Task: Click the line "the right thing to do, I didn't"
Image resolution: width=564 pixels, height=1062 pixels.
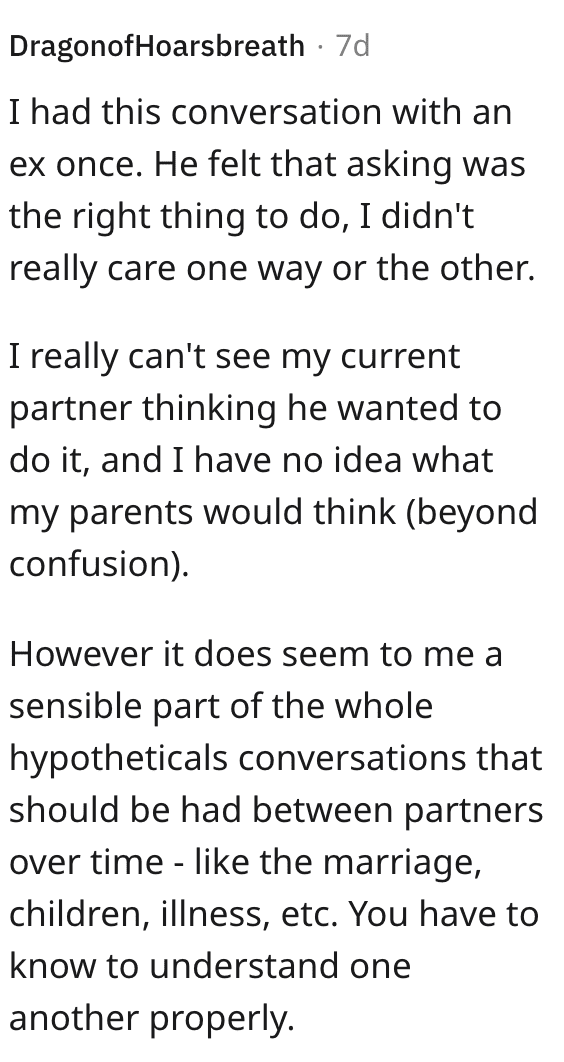Action: tap(242, 217)
